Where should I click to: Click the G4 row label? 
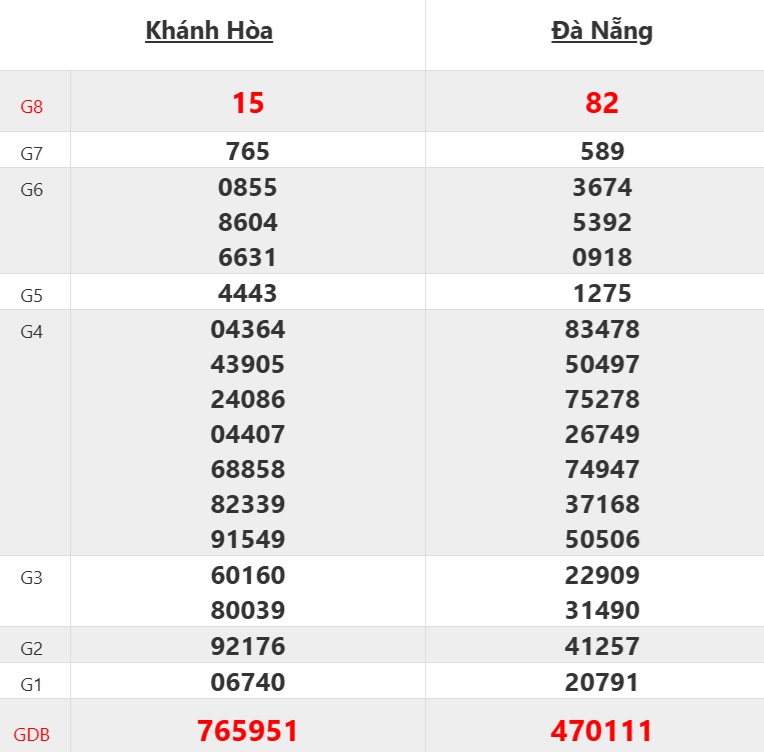[32, 331]
